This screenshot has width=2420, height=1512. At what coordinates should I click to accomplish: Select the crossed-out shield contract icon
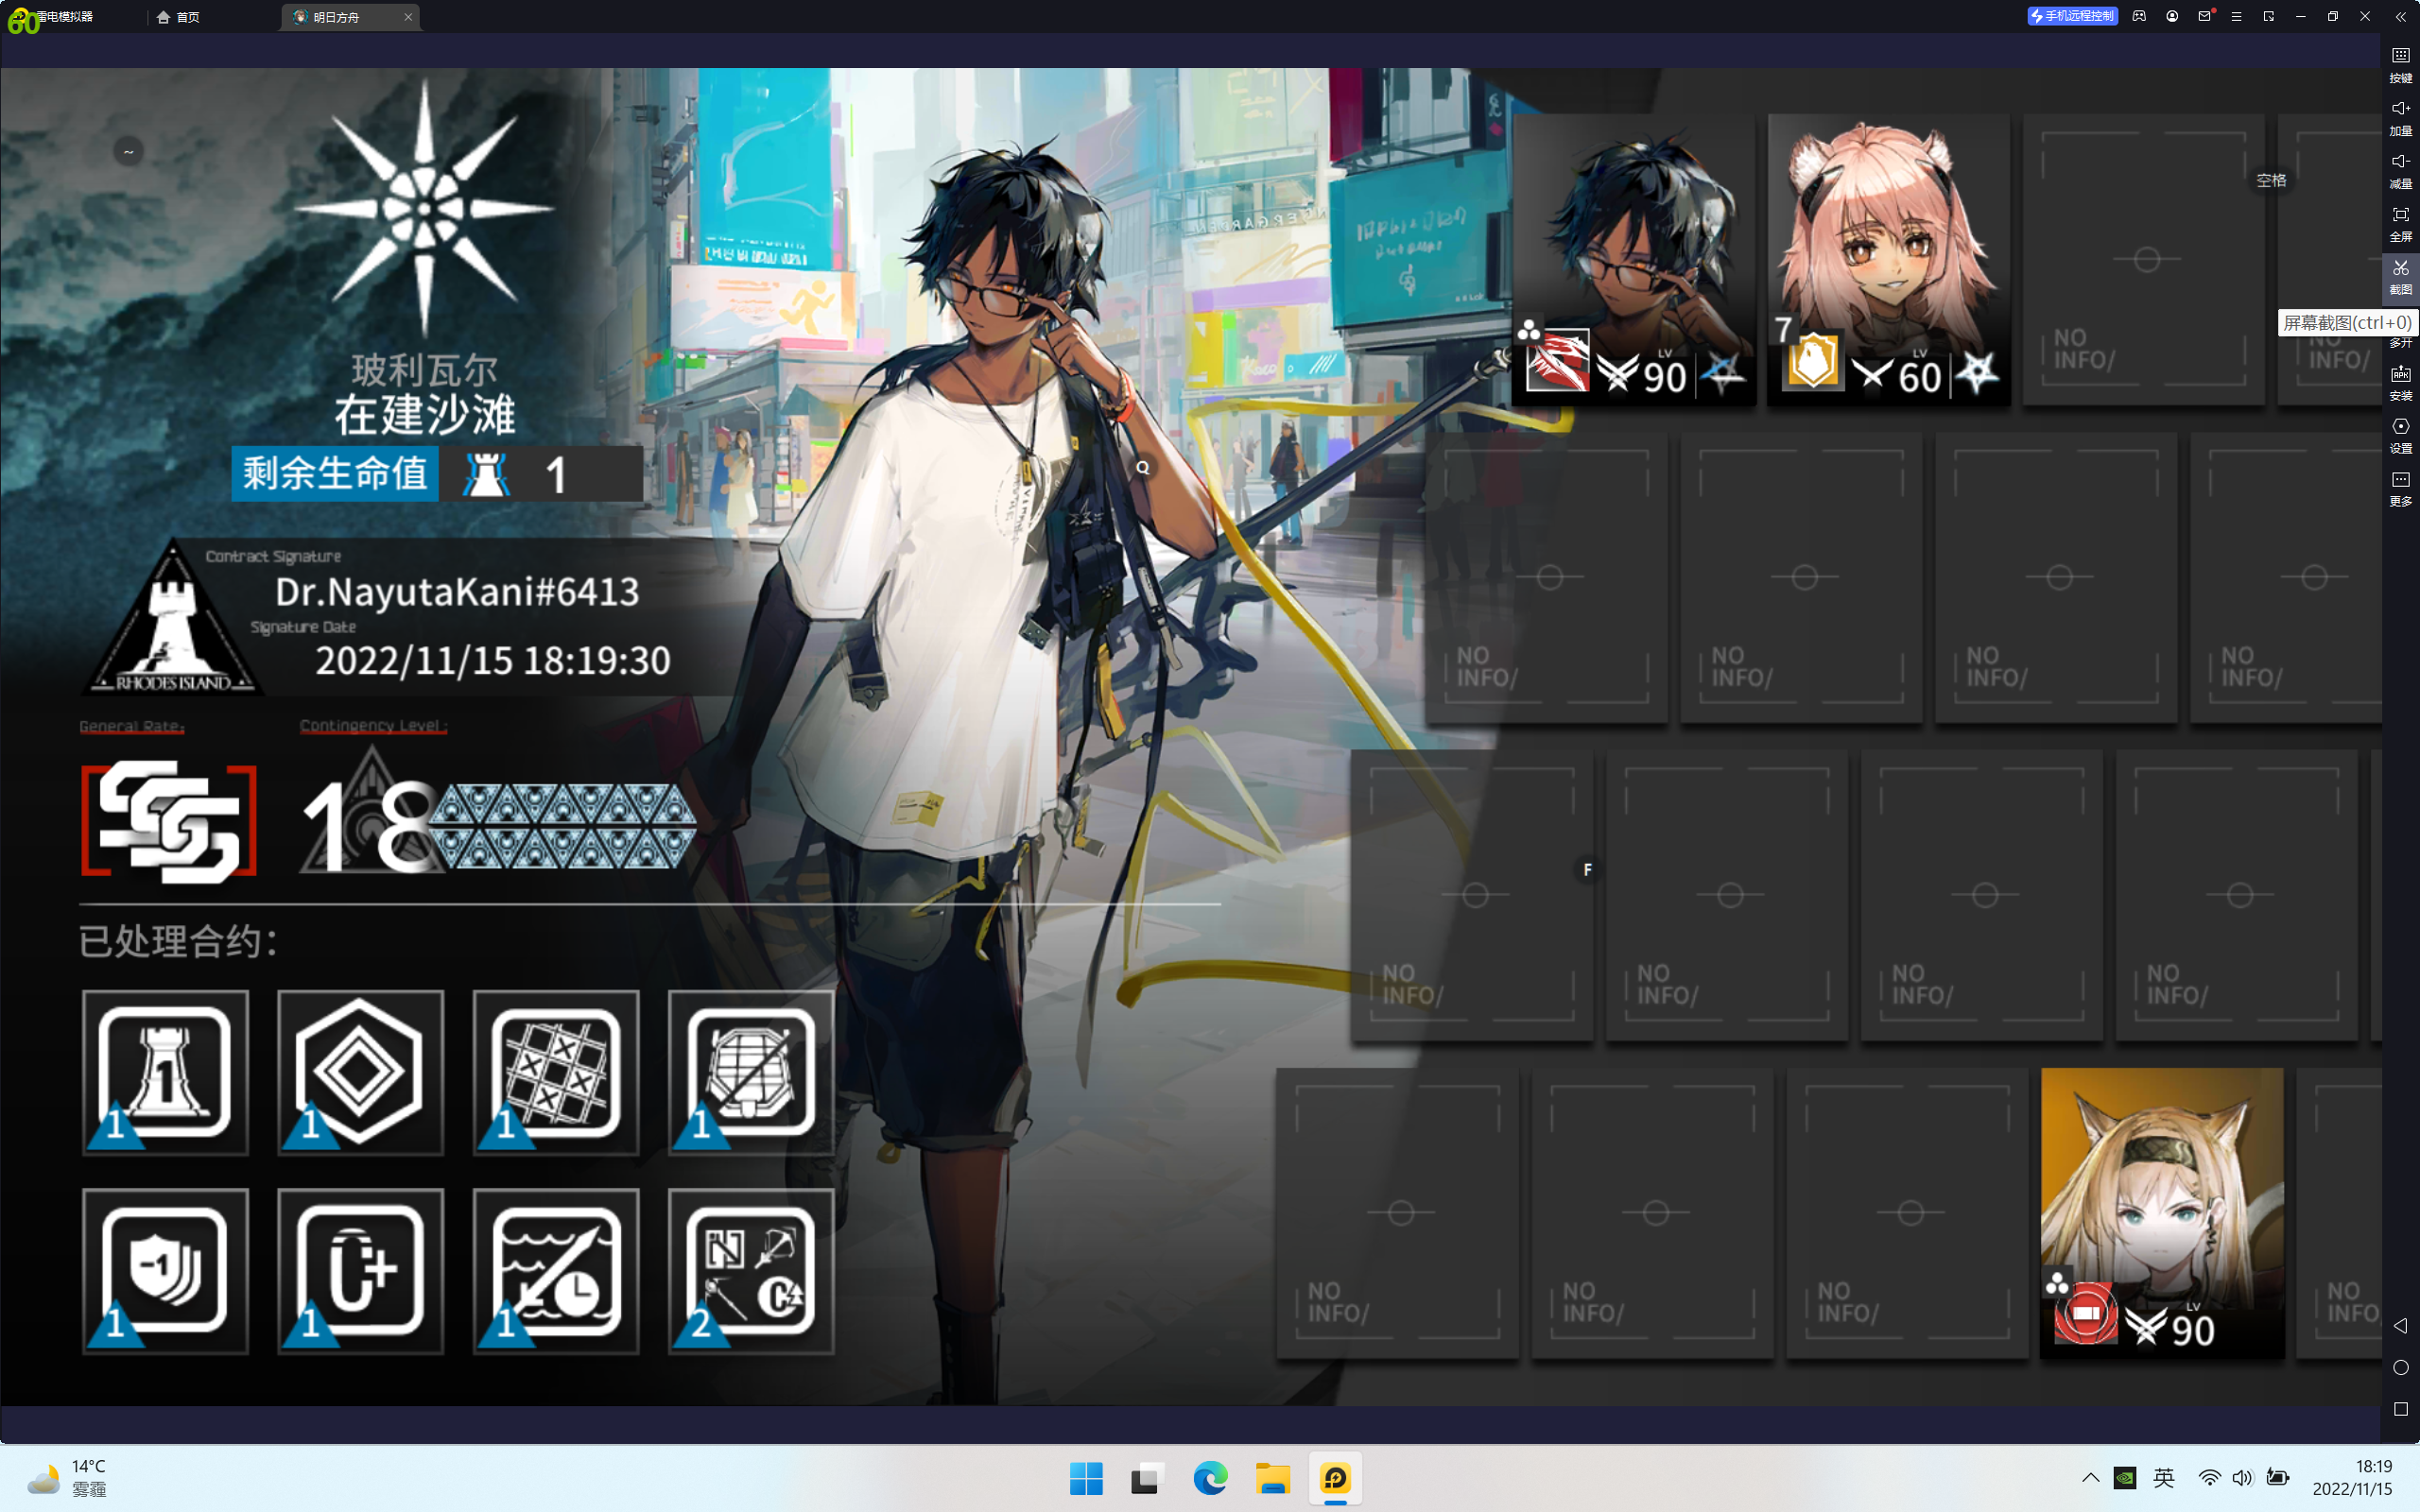pyautogui.click(x=750, y=1072)
